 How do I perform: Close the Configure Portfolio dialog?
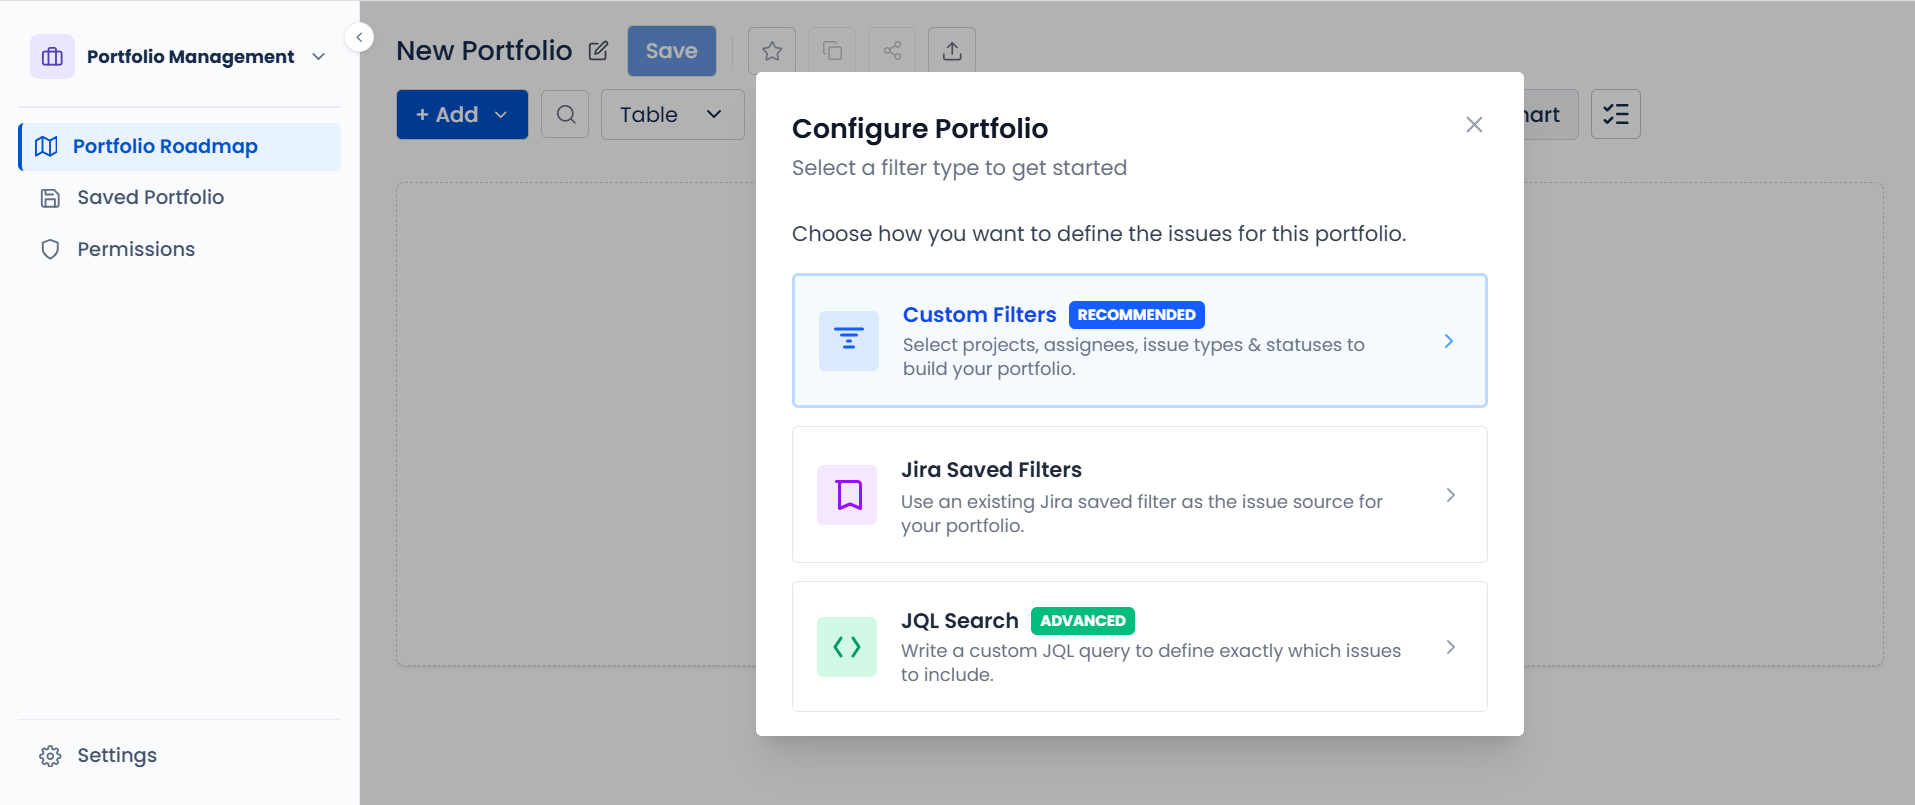(1474, 125)
